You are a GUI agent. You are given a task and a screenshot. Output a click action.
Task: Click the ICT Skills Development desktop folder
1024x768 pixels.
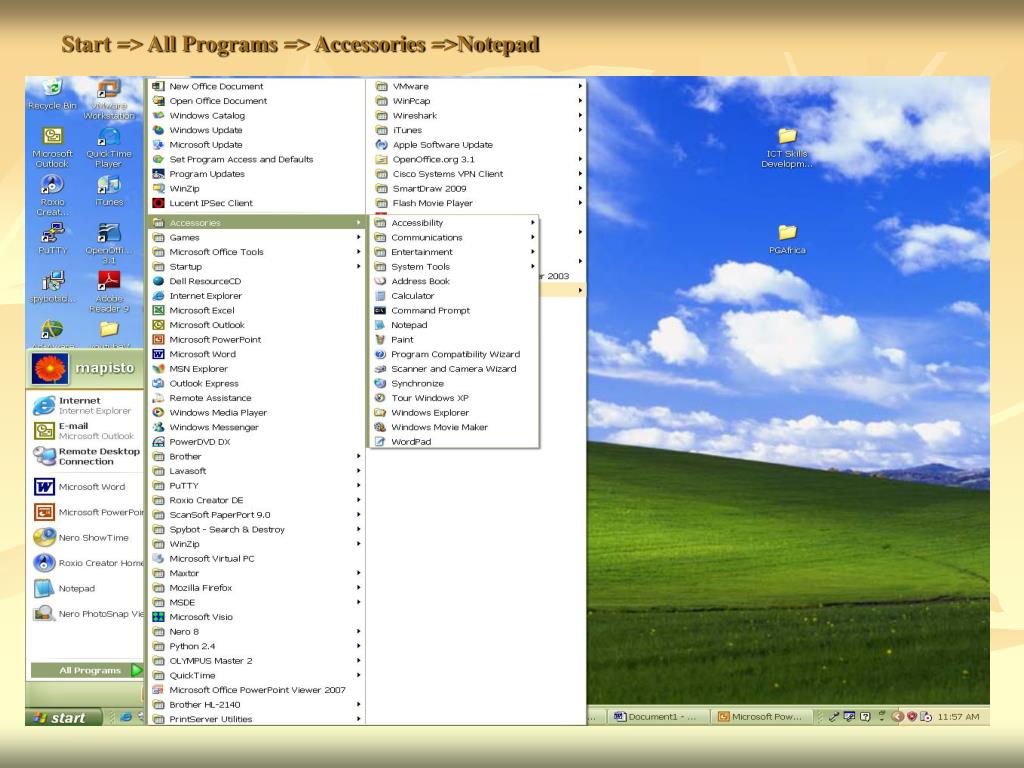[x=787, y=148]
